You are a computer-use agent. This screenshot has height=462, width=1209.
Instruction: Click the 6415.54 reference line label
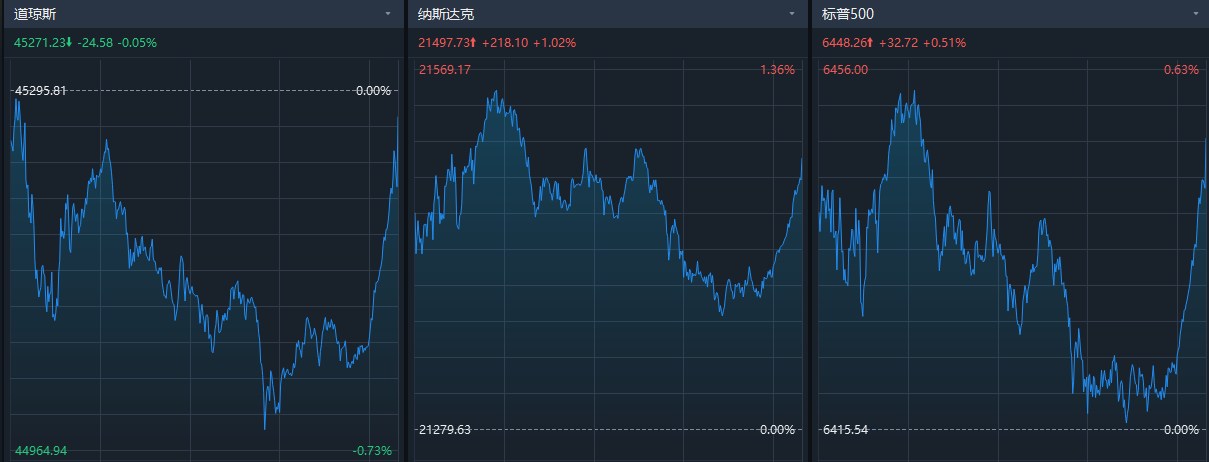pyautogui.click(x=846, y=430)
